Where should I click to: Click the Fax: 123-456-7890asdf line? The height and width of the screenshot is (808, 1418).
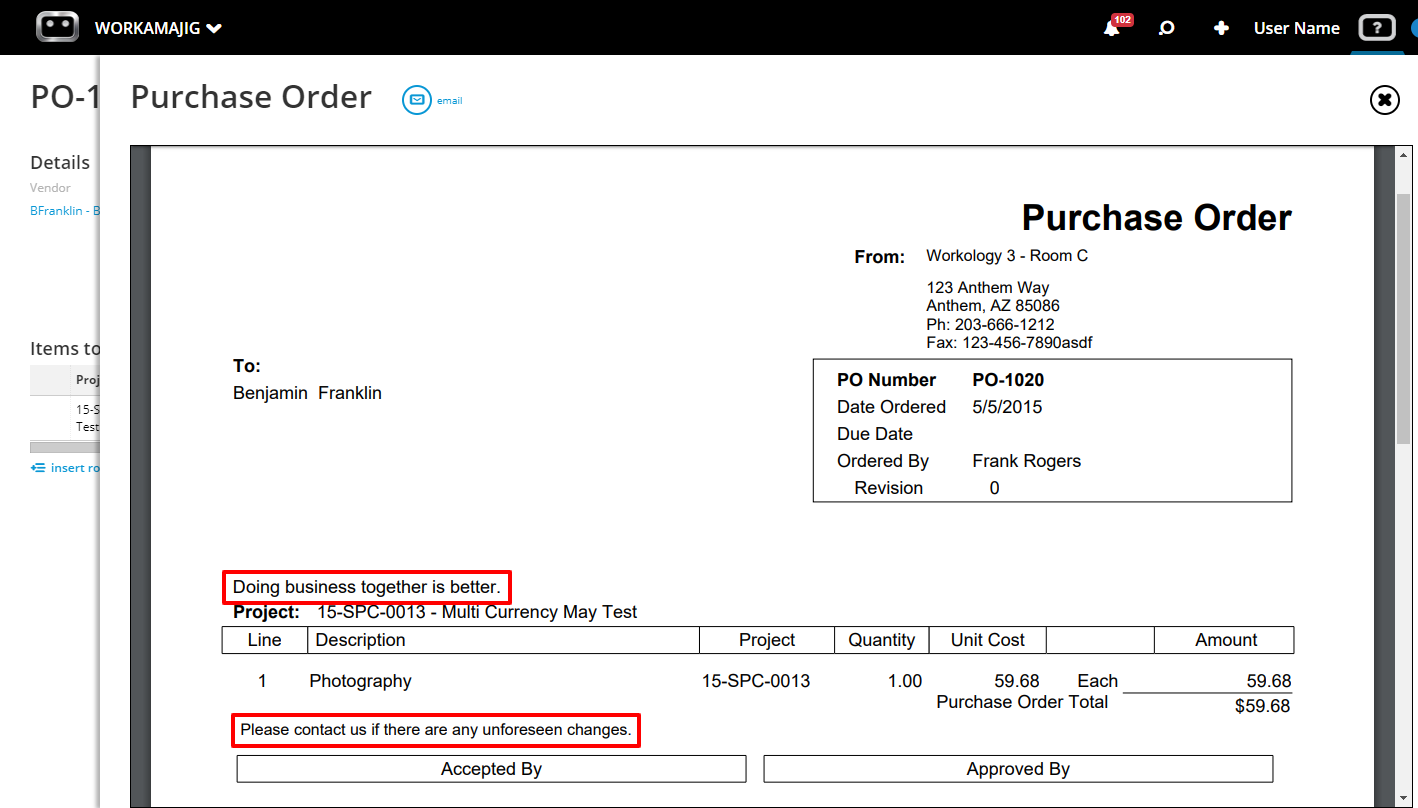click(x=1009, y=343)
